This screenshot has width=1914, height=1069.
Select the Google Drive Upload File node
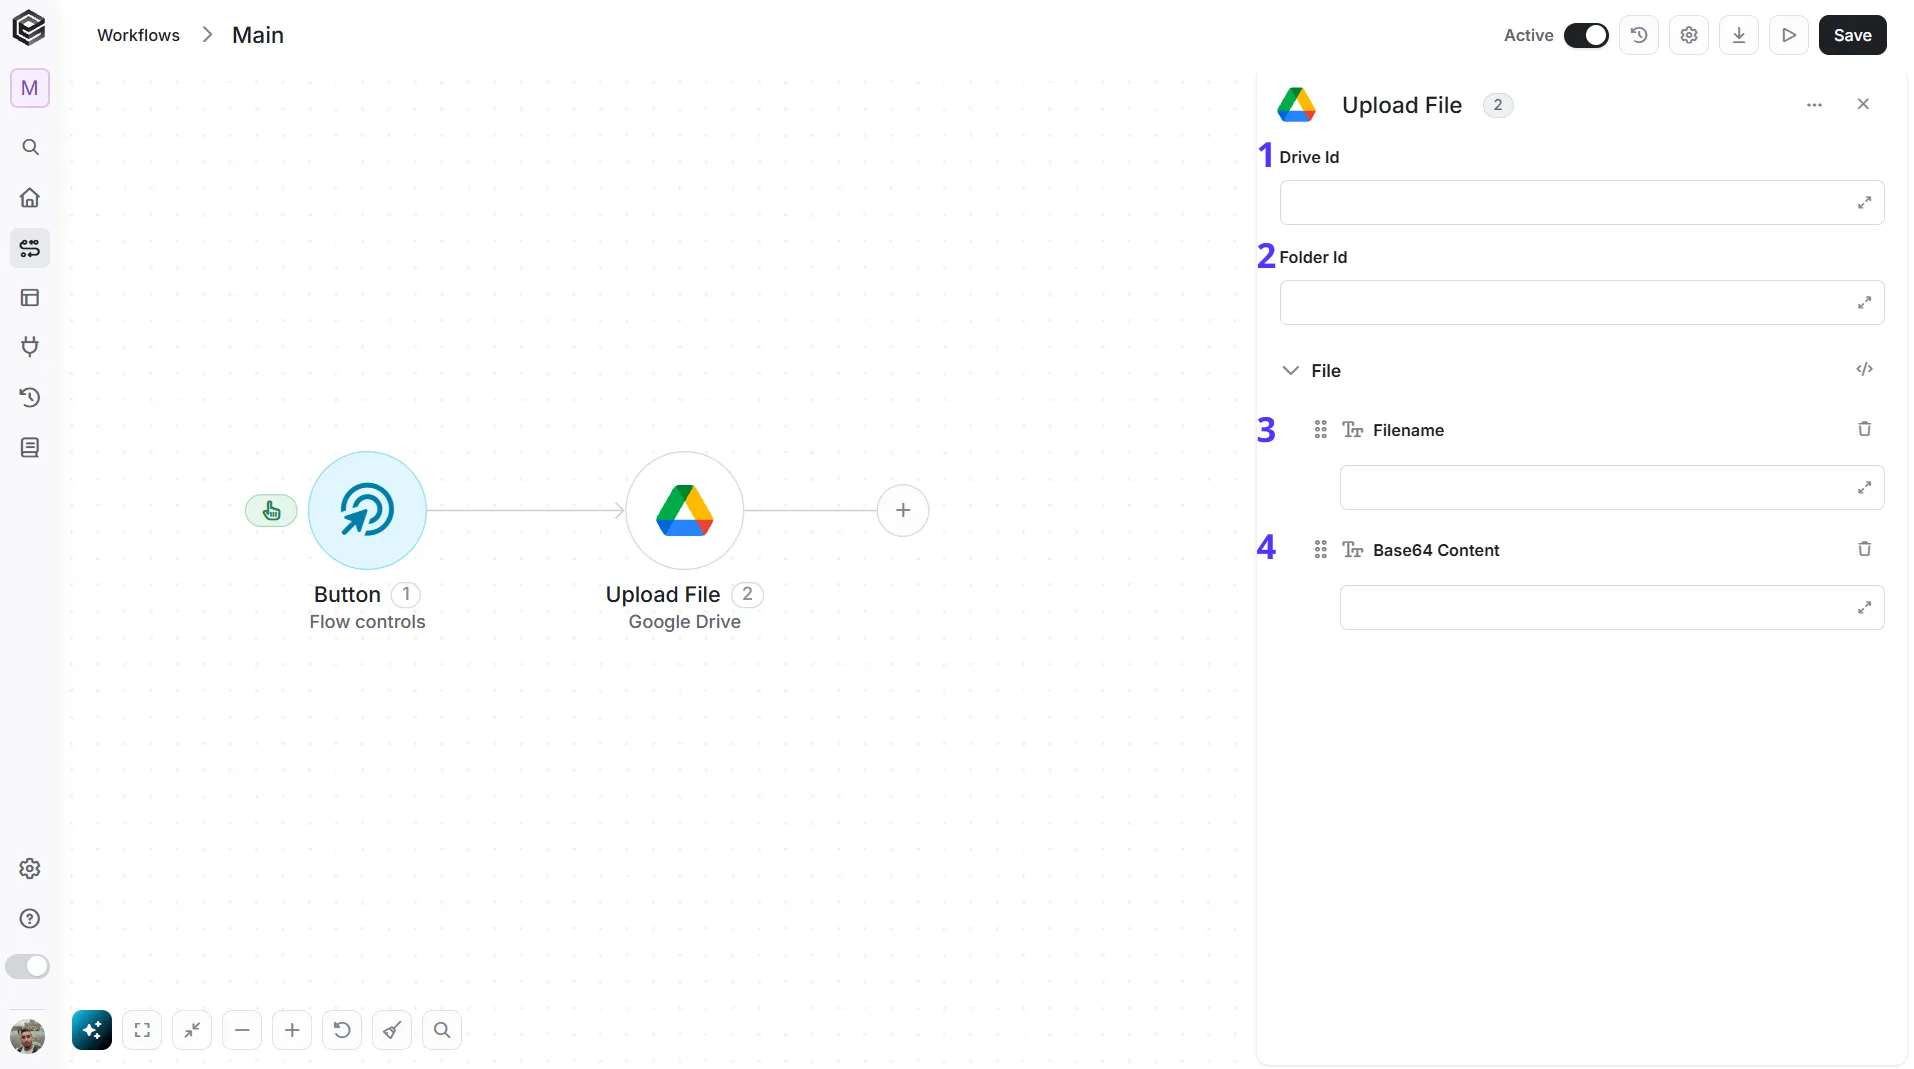[685, 511]
